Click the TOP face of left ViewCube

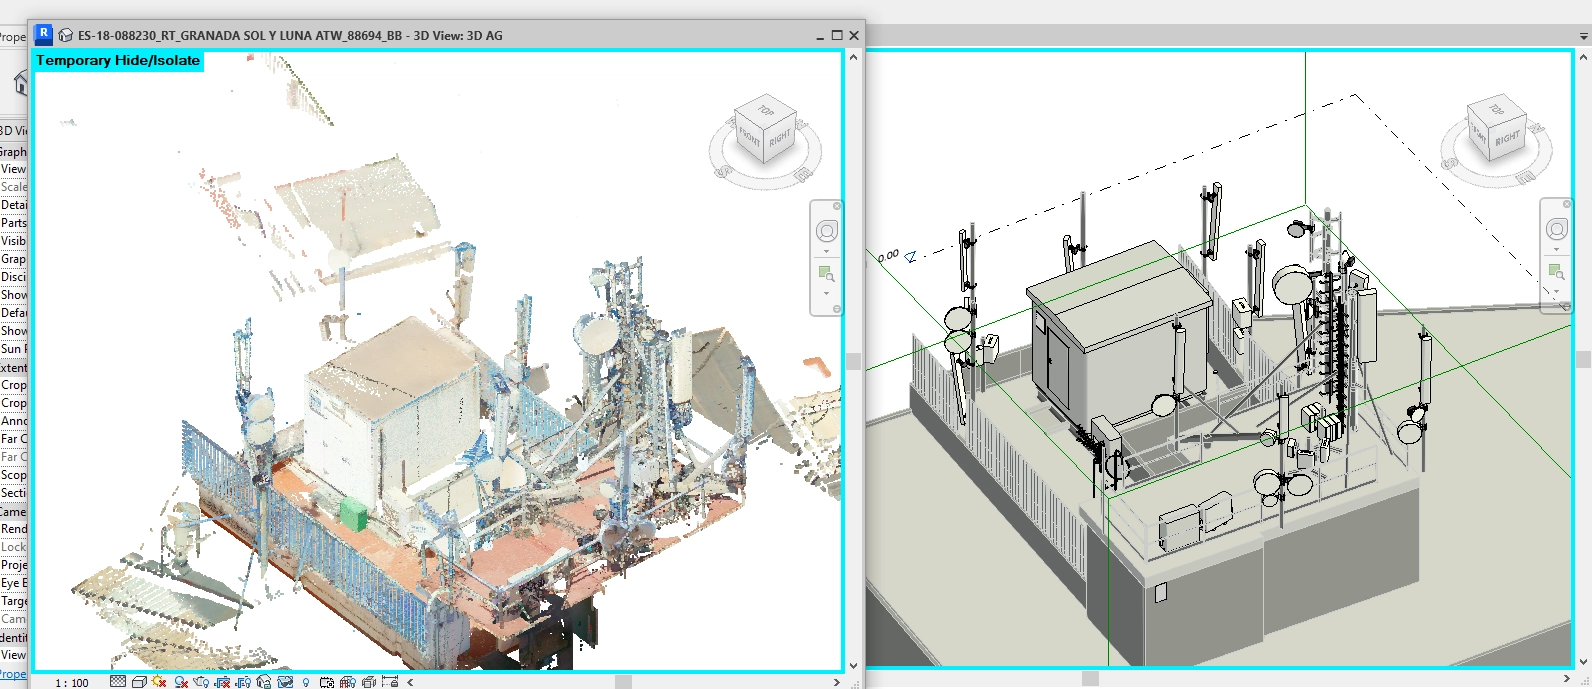[765, 110]
